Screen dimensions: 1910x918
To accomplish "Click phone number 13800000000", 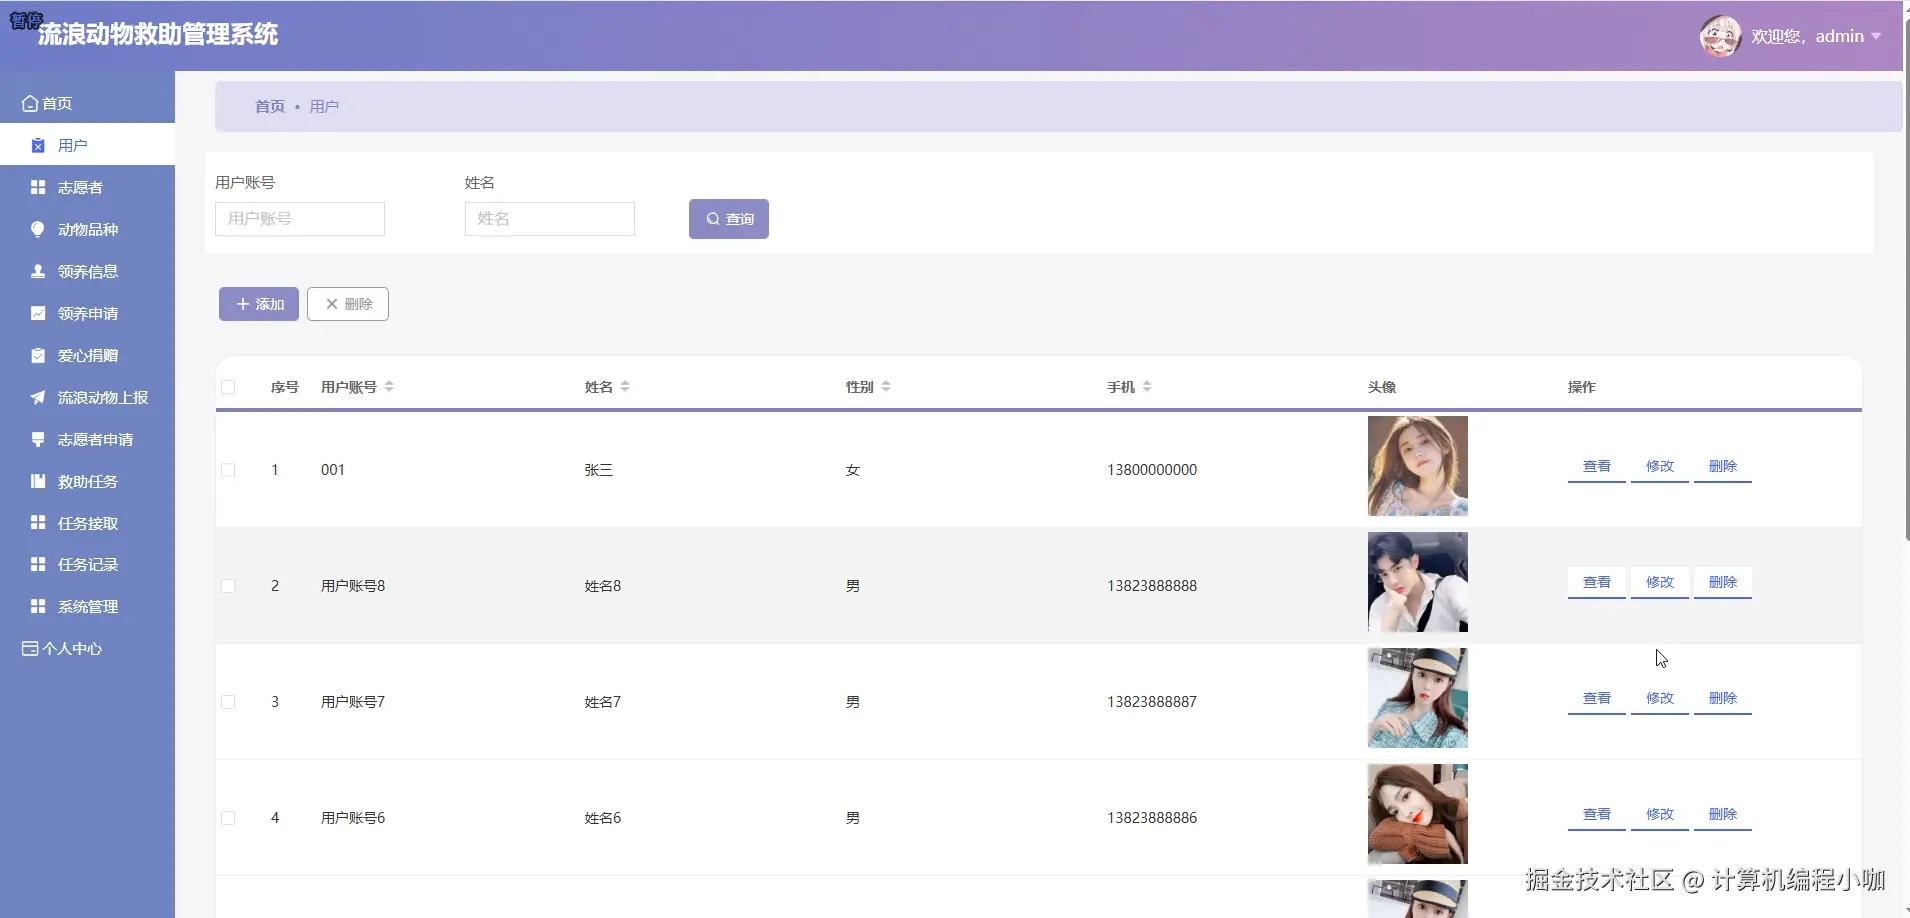I will 1152,470.
